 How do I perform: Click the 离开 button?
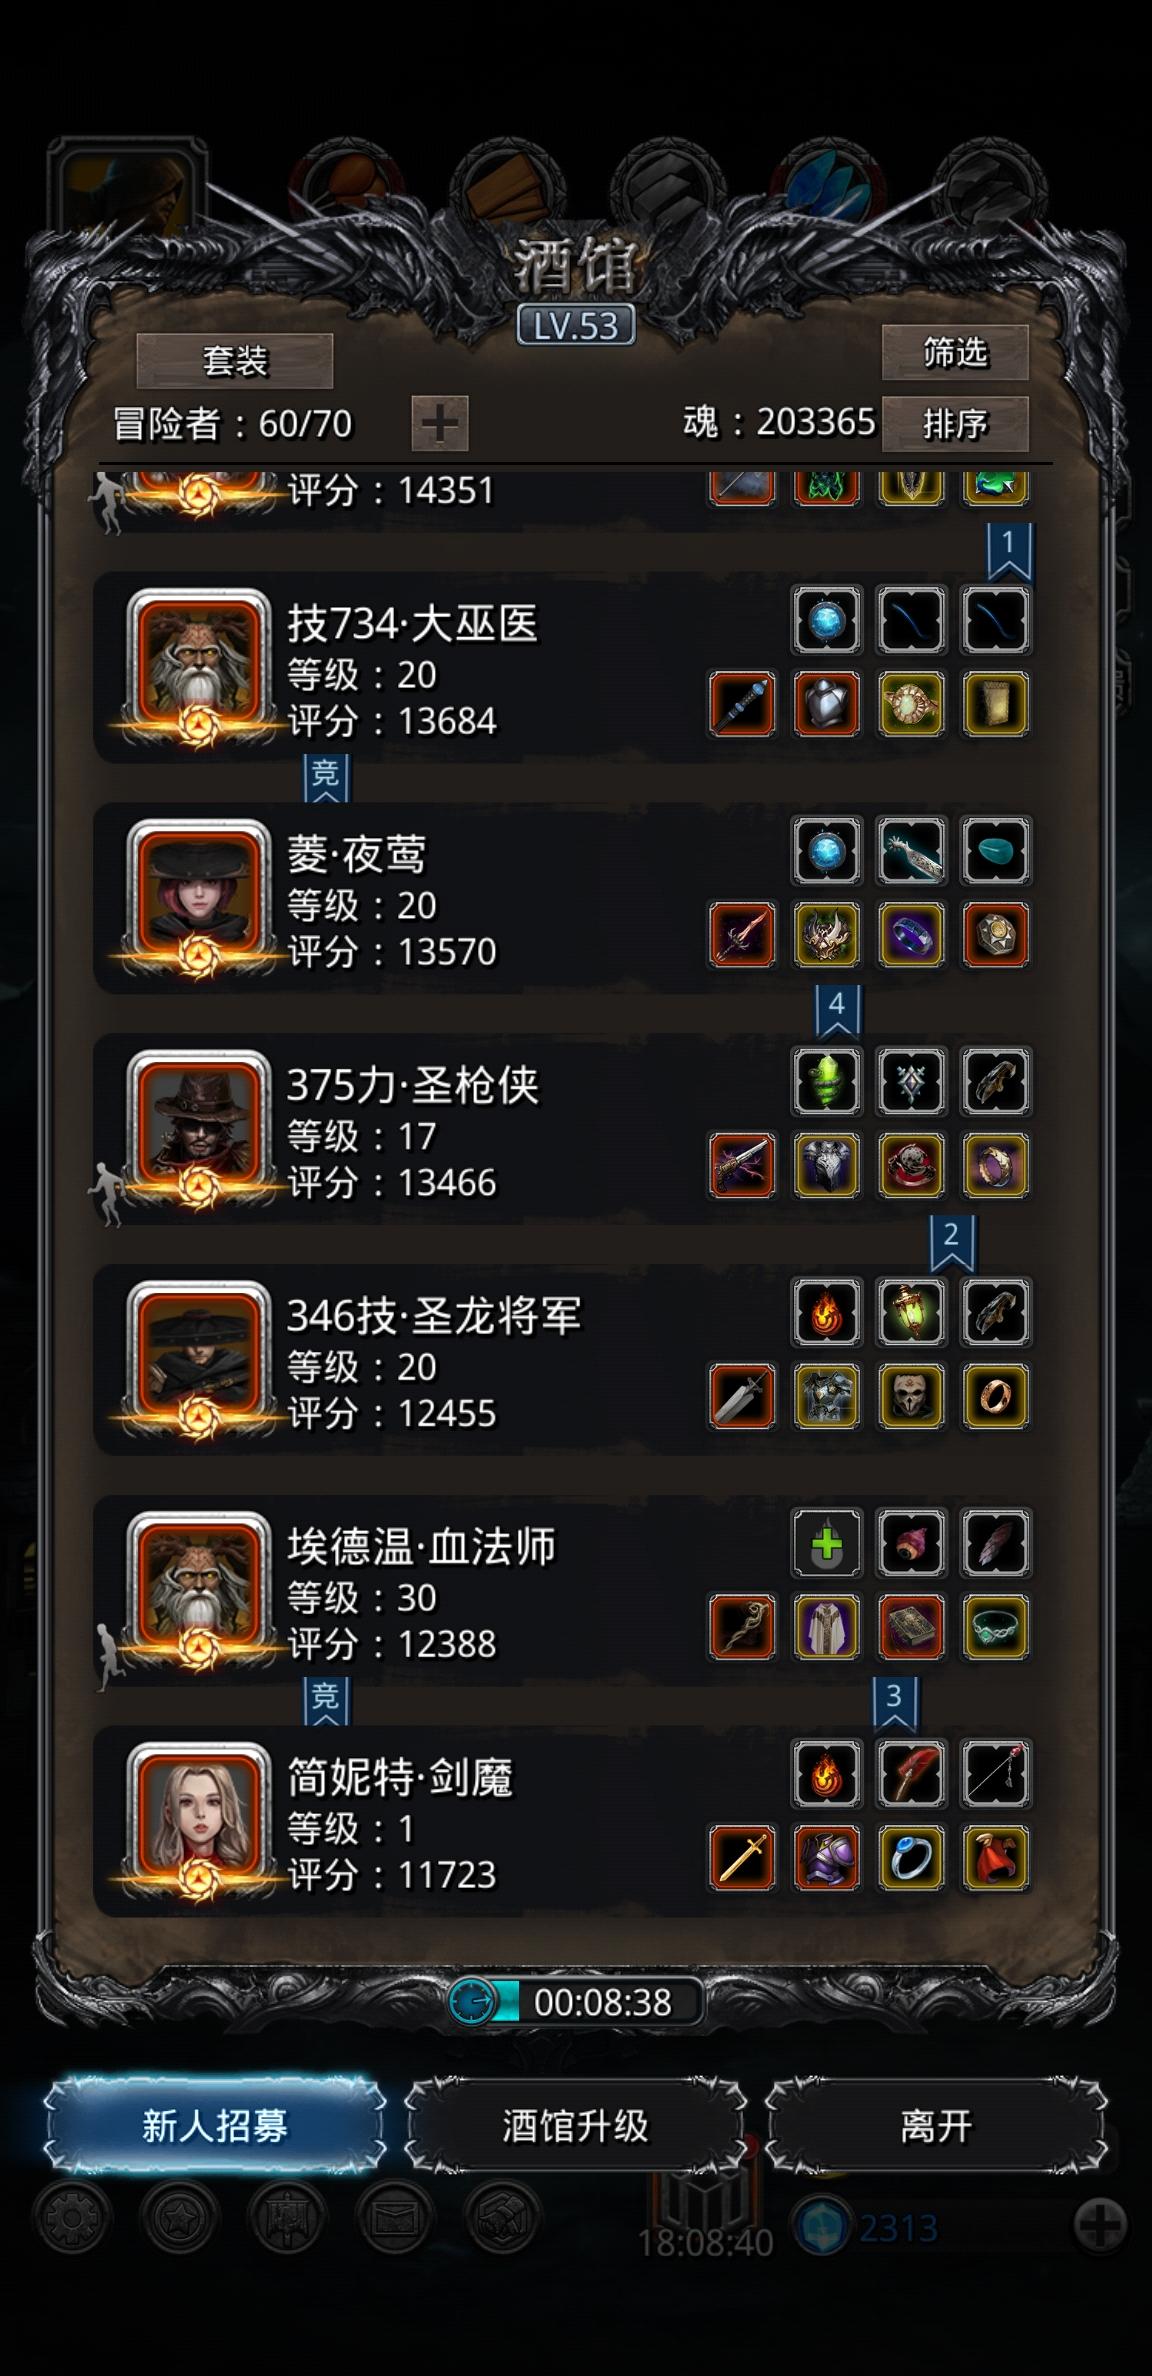coord(936,2125)
